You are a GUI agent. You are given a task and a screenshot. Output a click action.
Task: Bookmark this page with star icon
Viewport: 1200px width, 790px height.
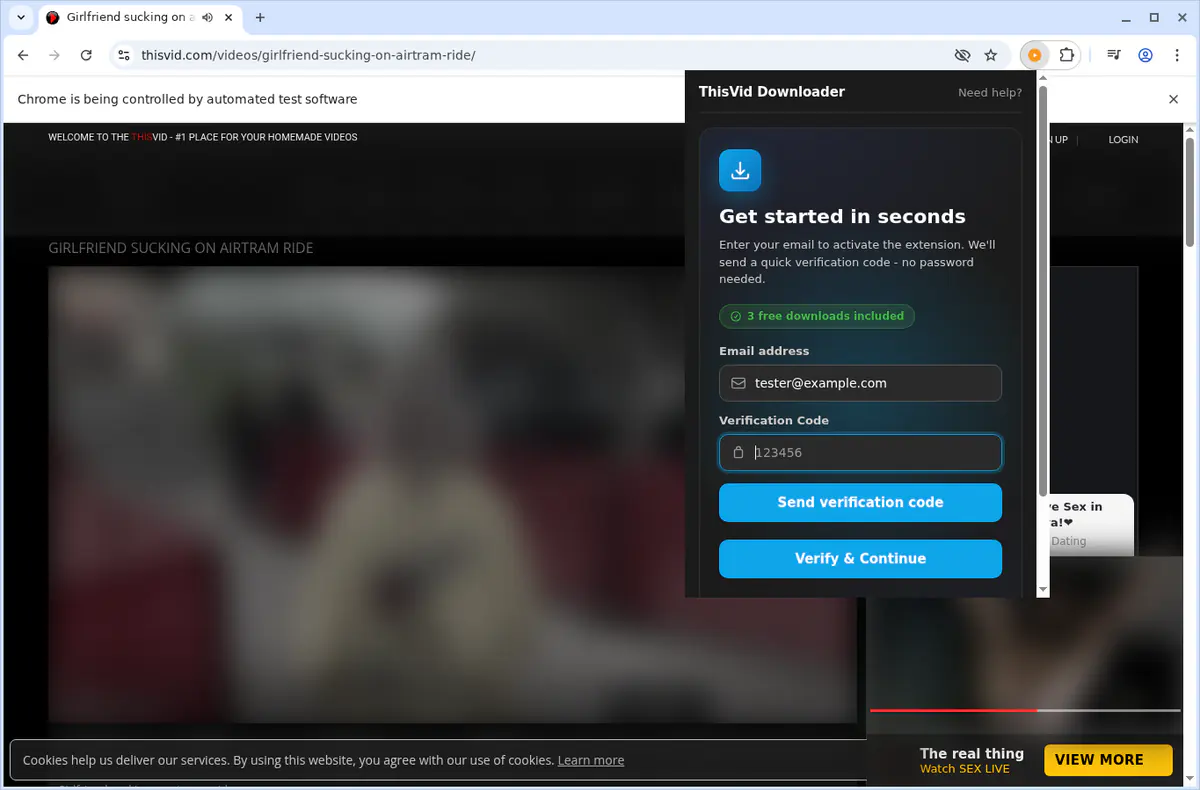tap(991, 55)
